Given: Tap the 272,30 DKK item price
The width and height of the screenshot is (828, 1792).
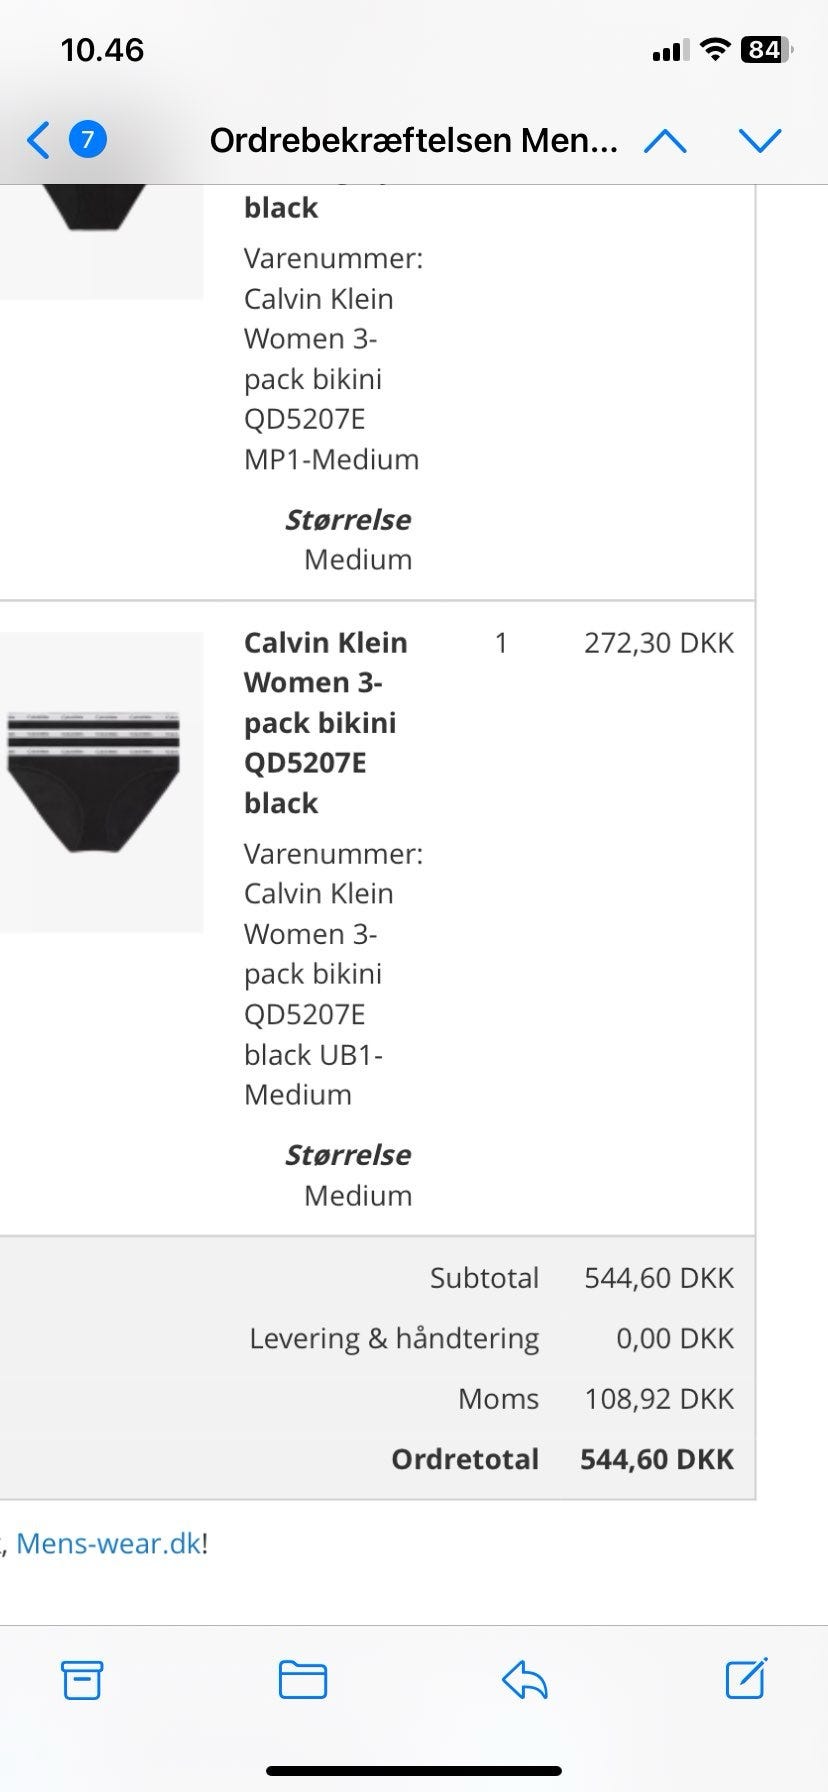Looking at the screenshot, I should (658, 643).
